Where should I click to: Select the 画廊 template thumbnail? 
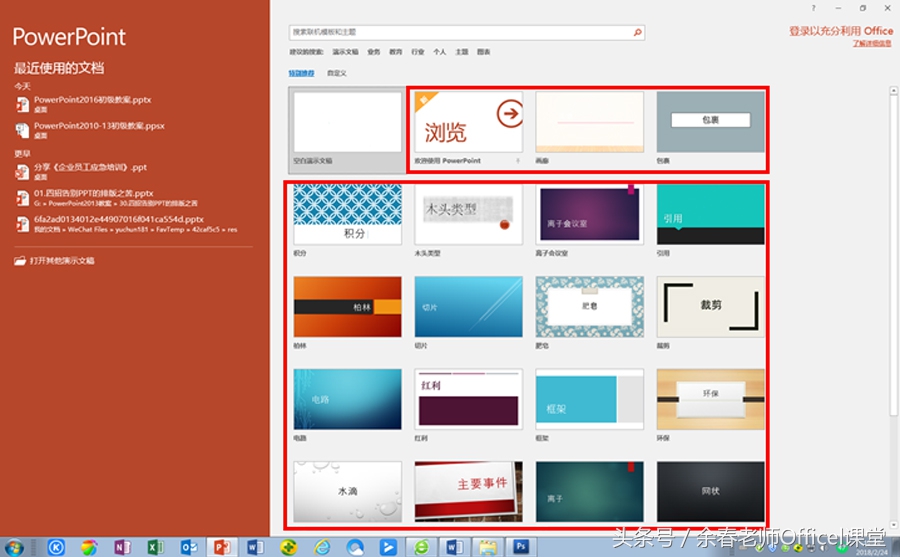pos(589,122)
